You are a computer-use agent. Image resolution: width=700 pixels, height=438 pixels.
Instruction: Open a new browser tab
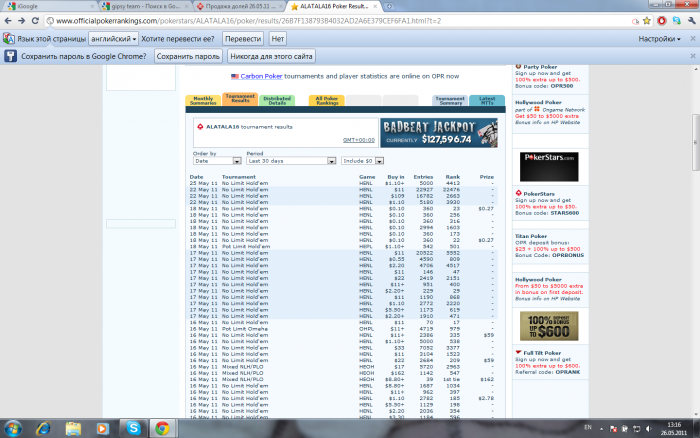click(389, 6)
